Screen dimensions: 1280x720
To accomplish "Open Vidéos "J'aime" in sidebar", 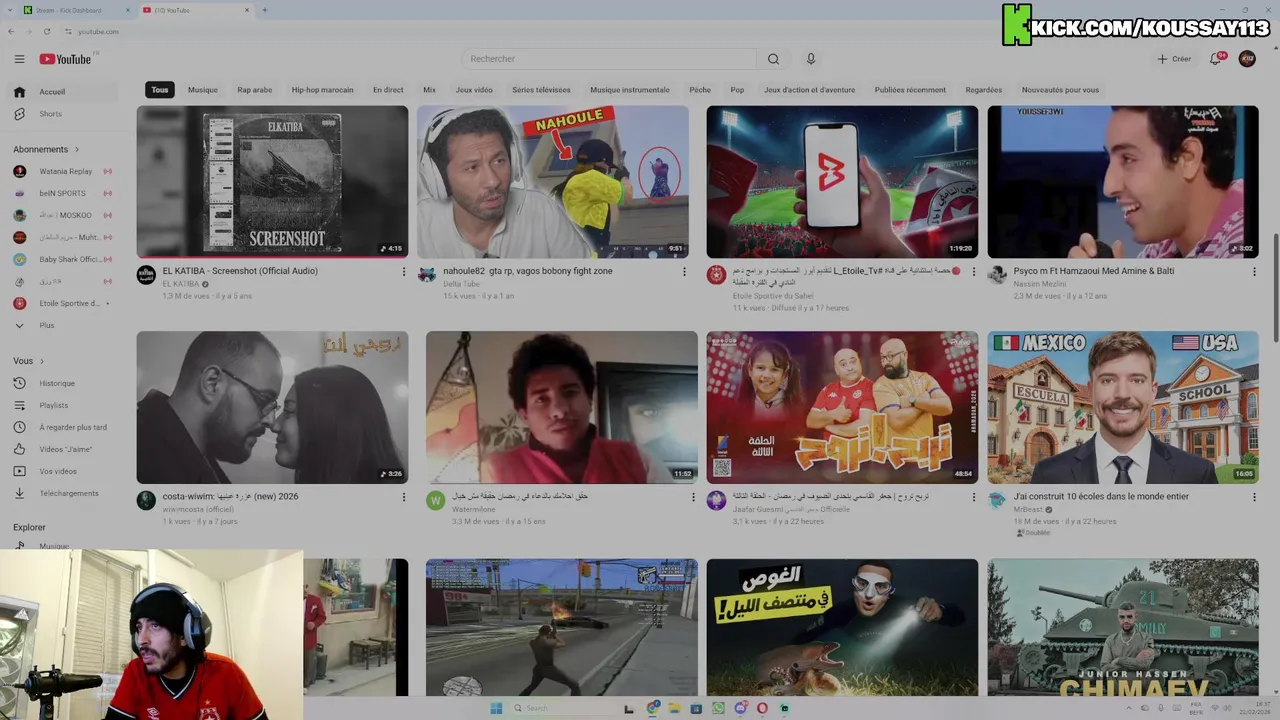I will click(x=63, y=449).
